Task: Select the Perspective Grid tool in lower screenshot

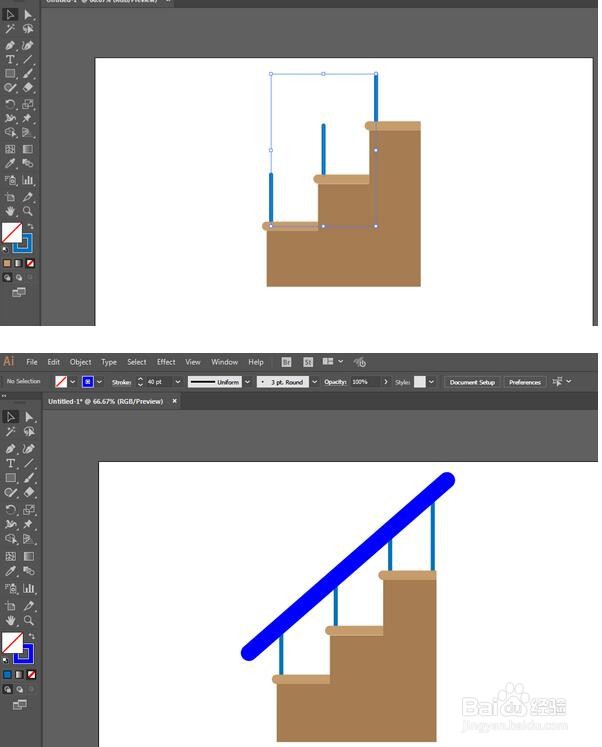Action: 29,539
